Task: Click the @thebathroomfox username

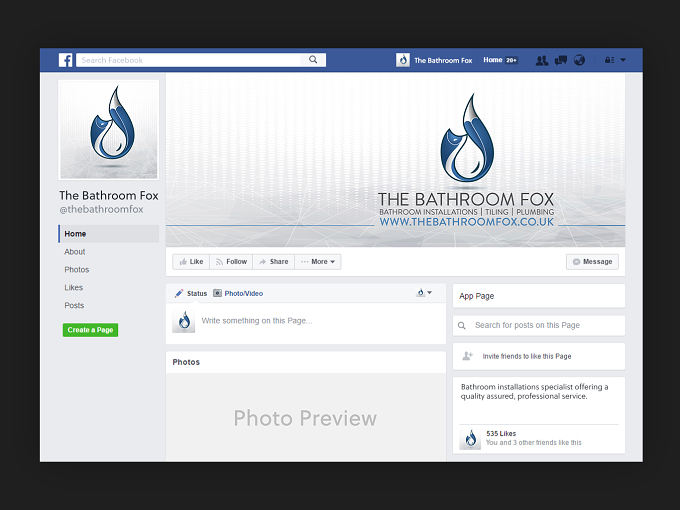Action: tap(101, 209)
